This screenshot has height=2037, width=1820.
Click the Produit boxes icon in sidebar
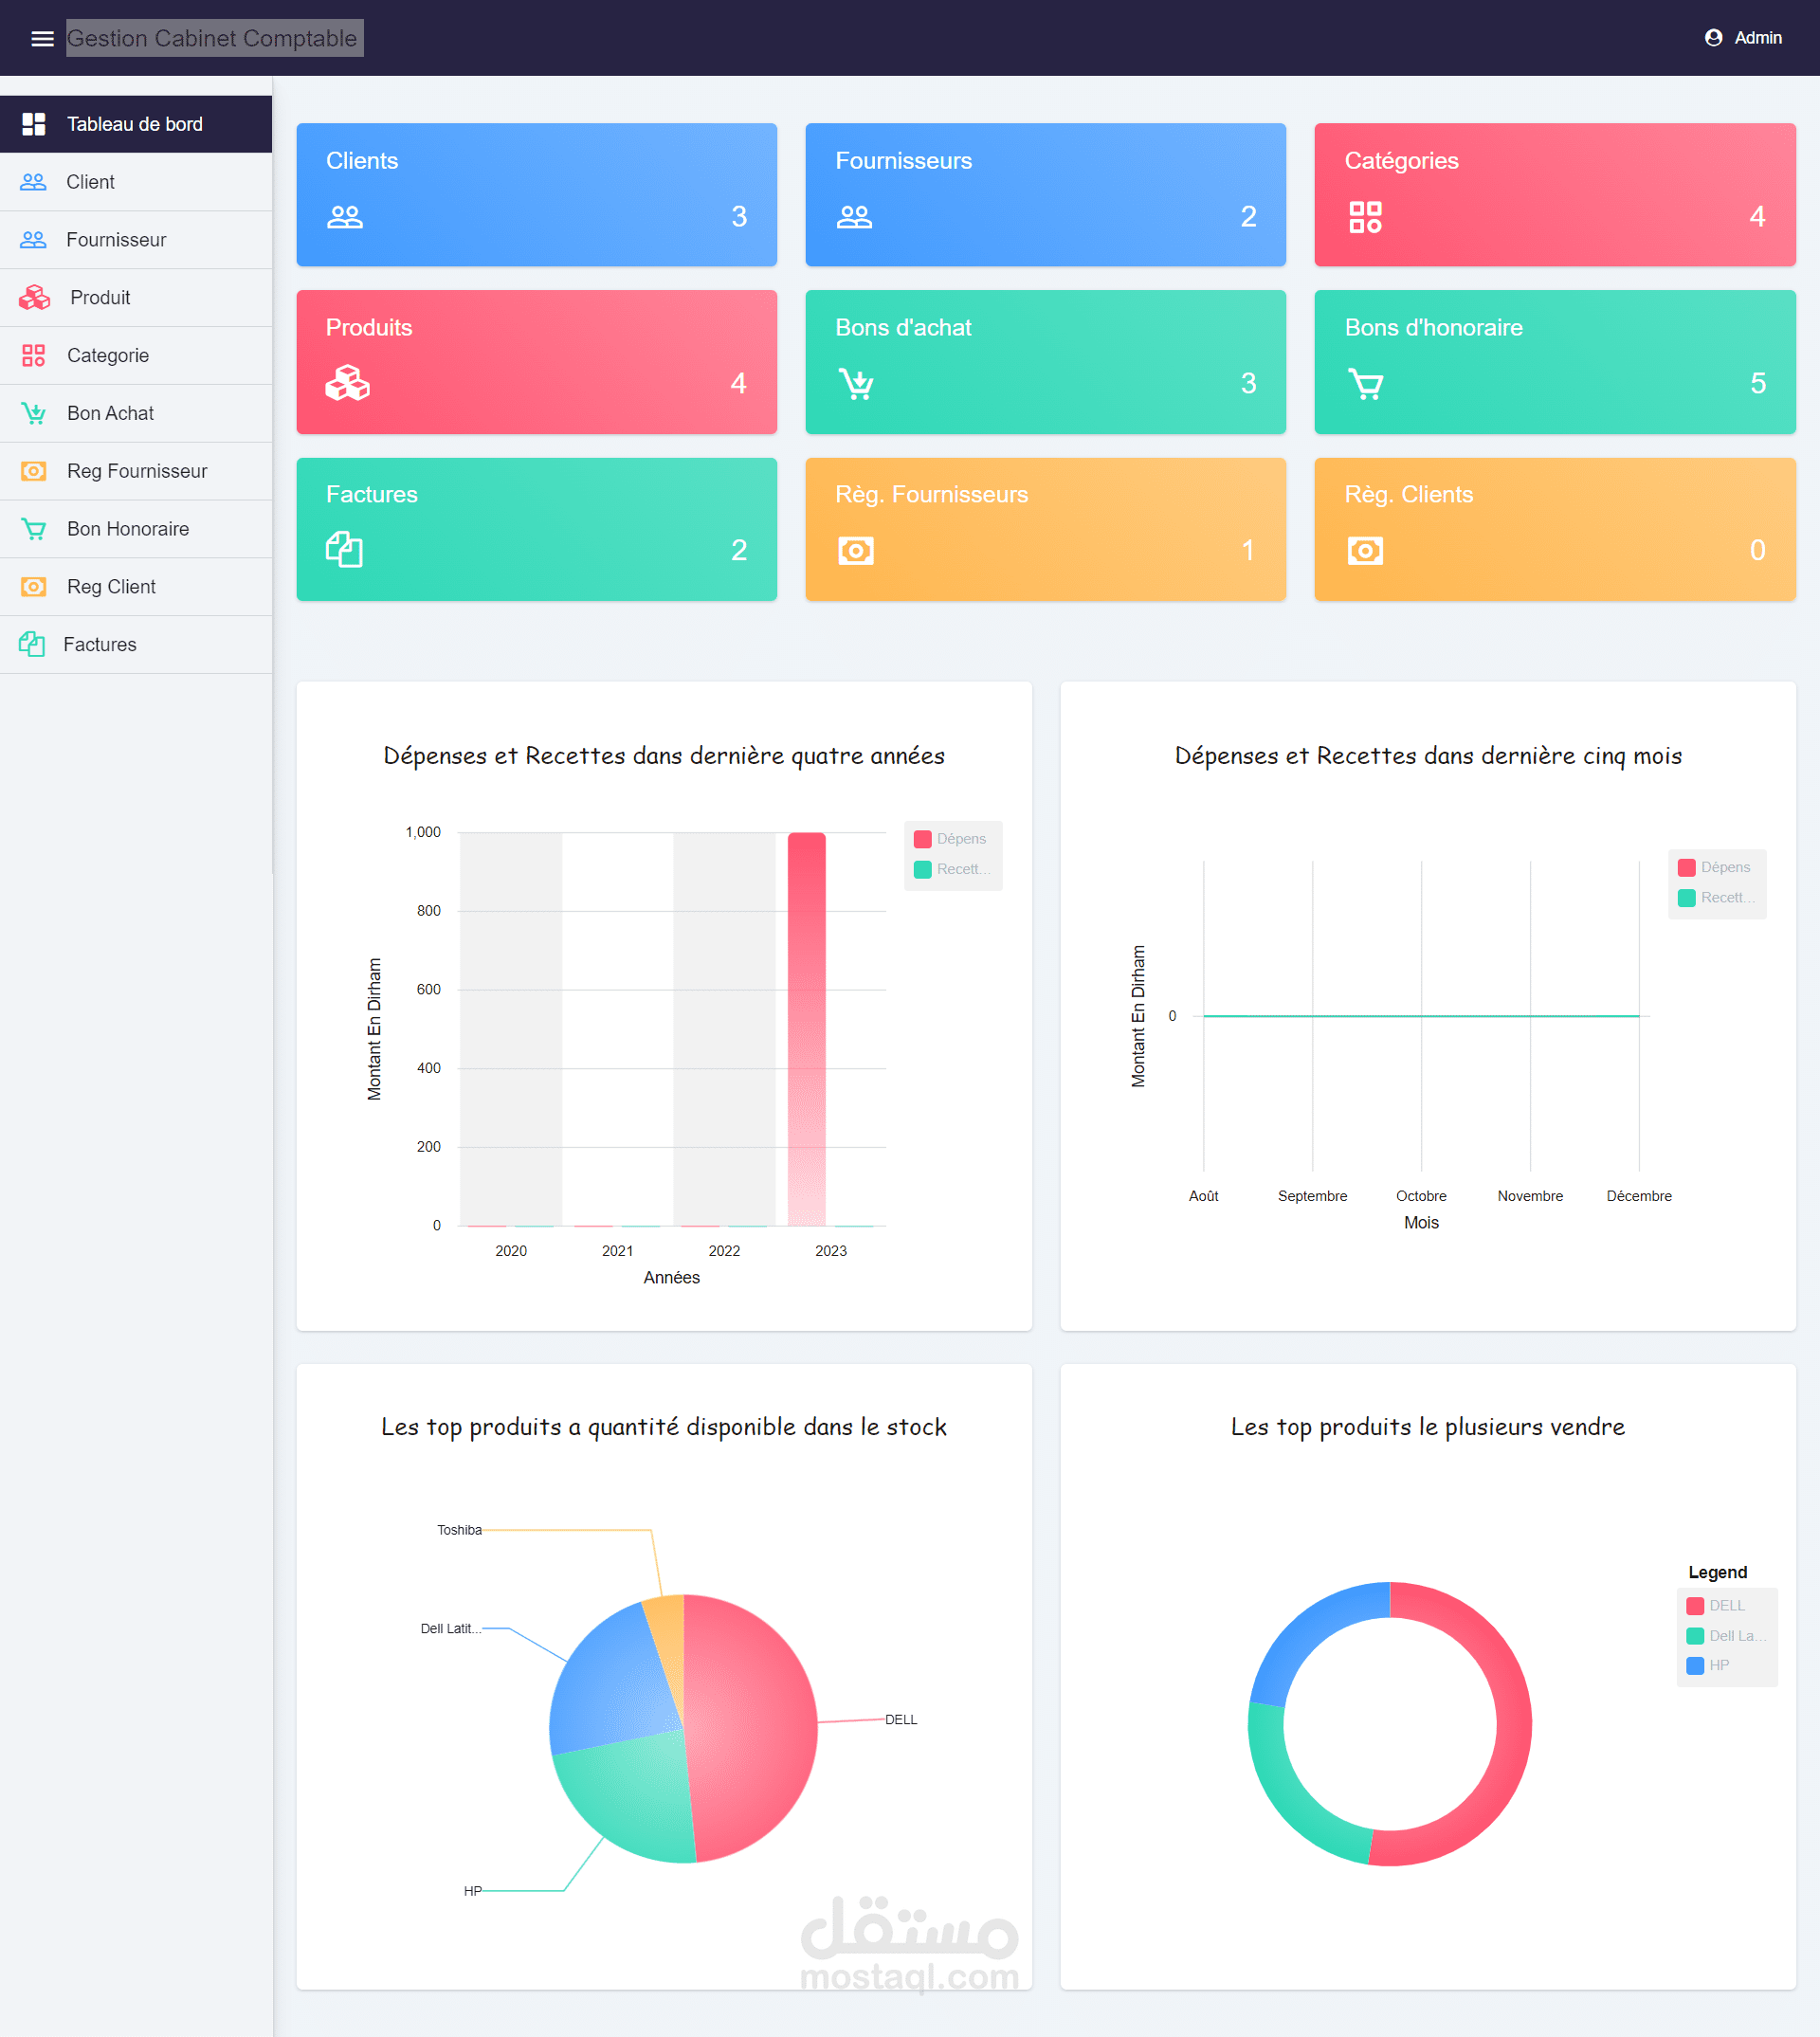coord(34,297)
